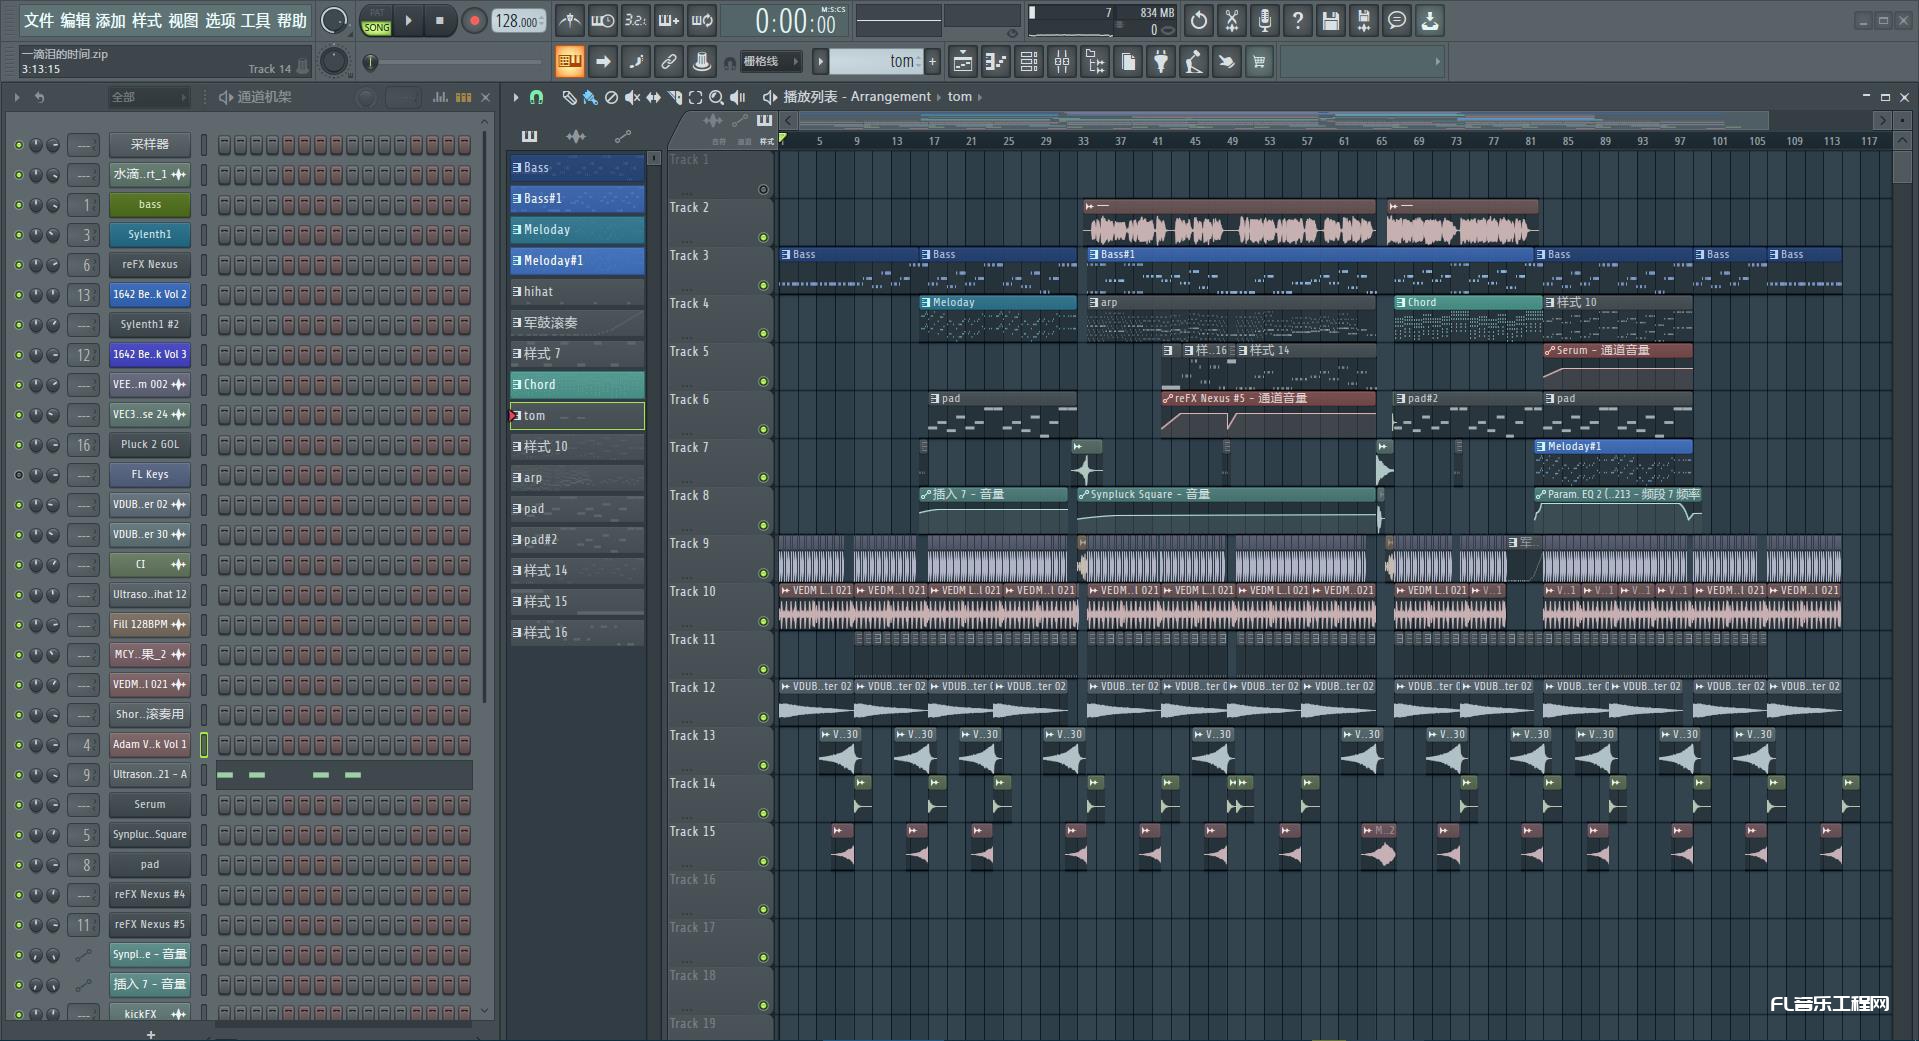Open the content library shopping cart icon

1259,62
